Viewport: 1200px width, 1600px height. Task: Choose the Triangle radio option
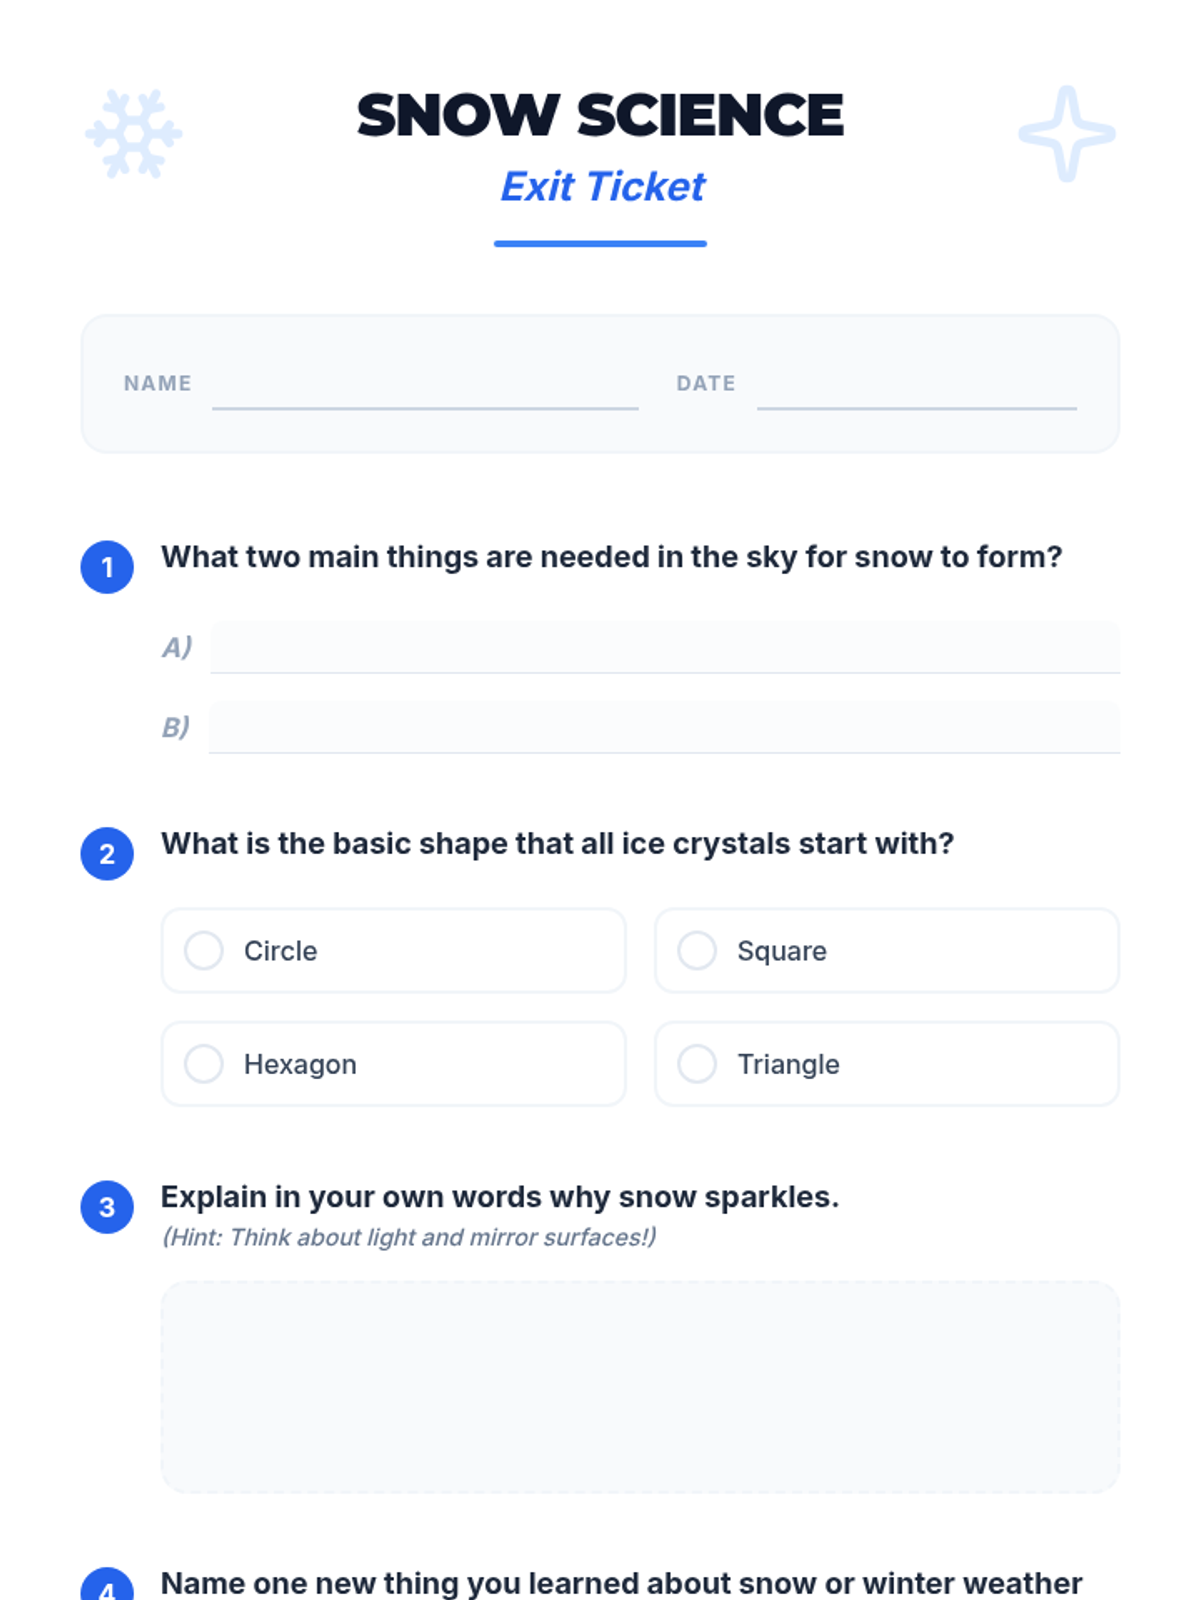pyautogui.click(x=887, y=1064)
